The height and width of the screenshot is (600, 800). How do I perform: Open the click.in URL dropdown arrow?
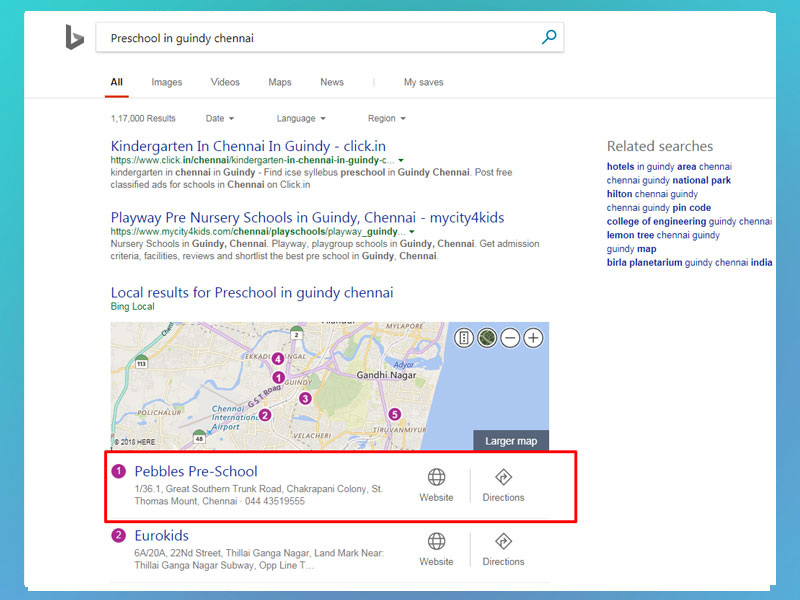click(401, 160)
